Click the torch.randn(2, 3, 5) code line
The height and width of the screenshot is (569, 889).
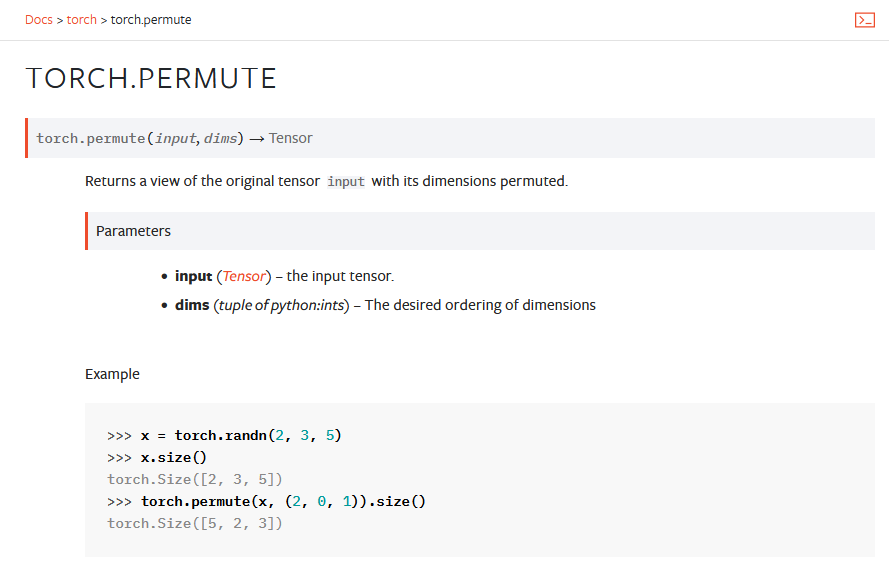(240, 435)
